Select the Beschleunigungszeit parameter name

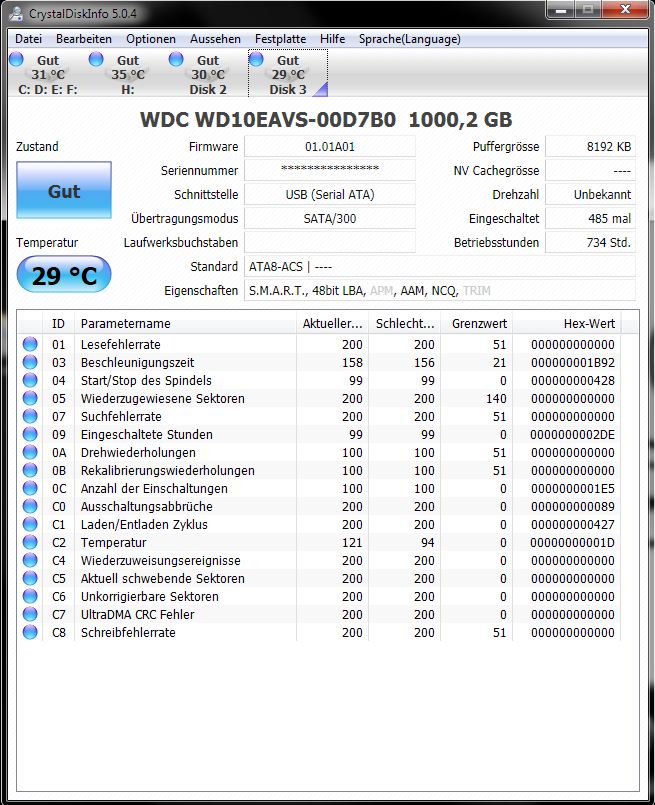(138, 362)
